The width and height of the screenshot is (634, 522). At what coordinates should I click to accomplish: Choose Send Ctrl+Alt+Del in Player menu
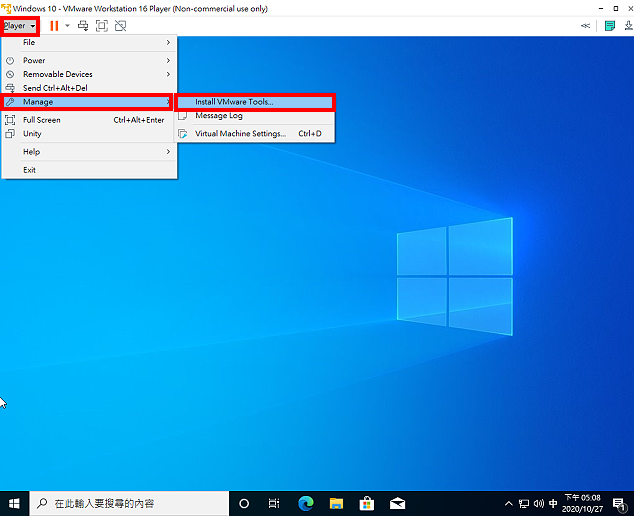click(89, 88)
